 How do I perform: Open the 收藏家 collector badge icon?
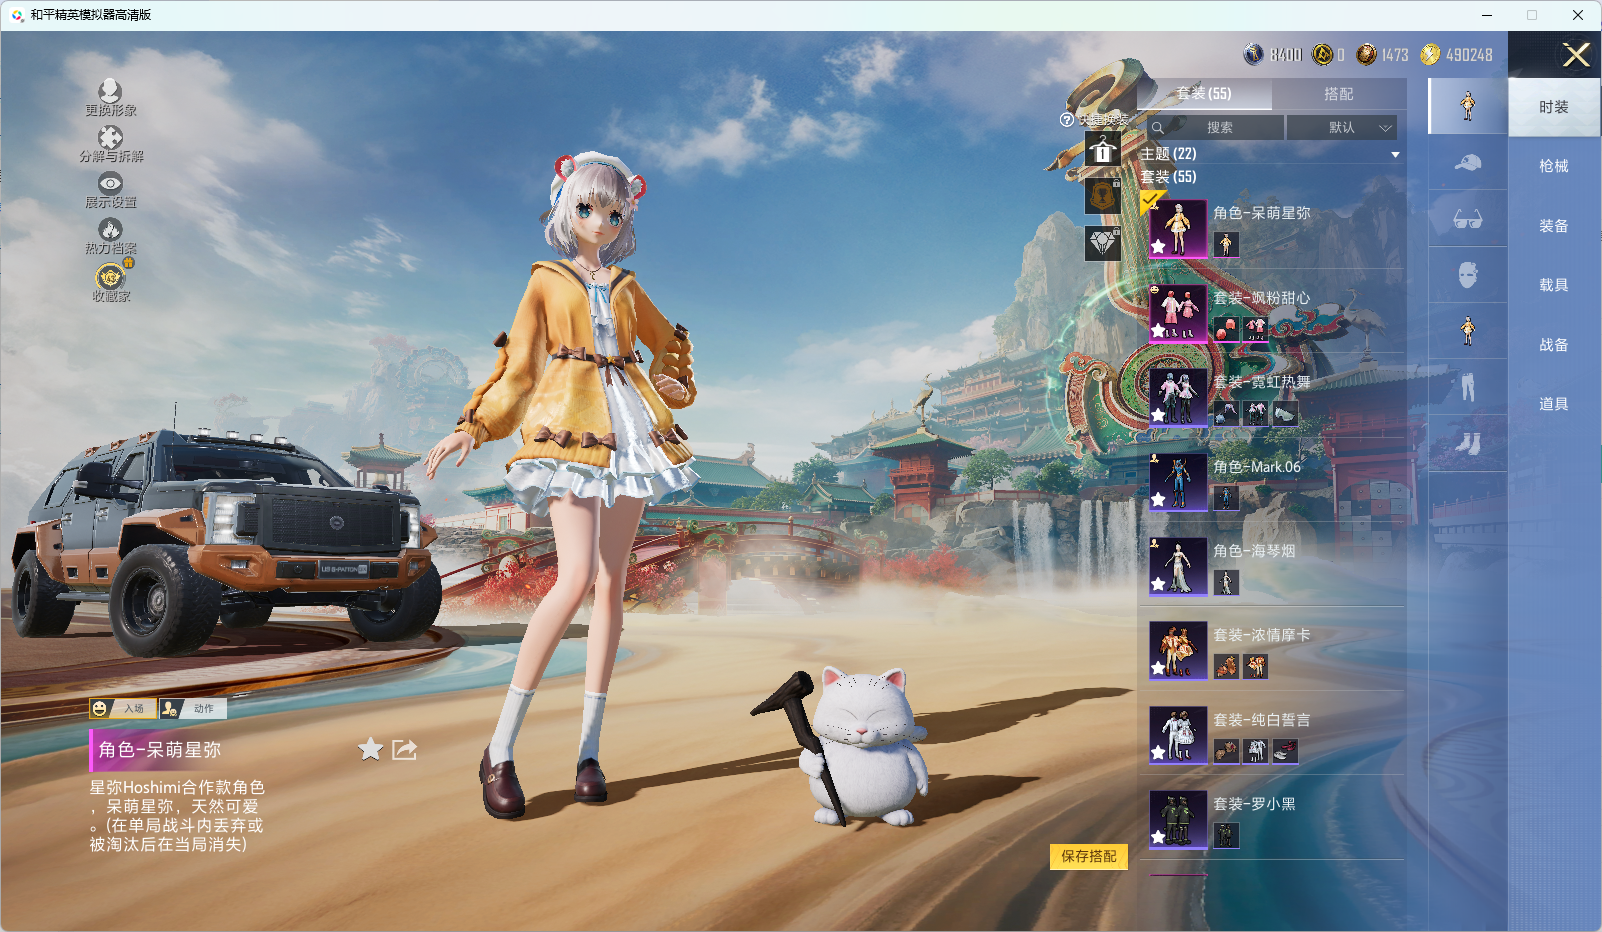click(110, 277)
